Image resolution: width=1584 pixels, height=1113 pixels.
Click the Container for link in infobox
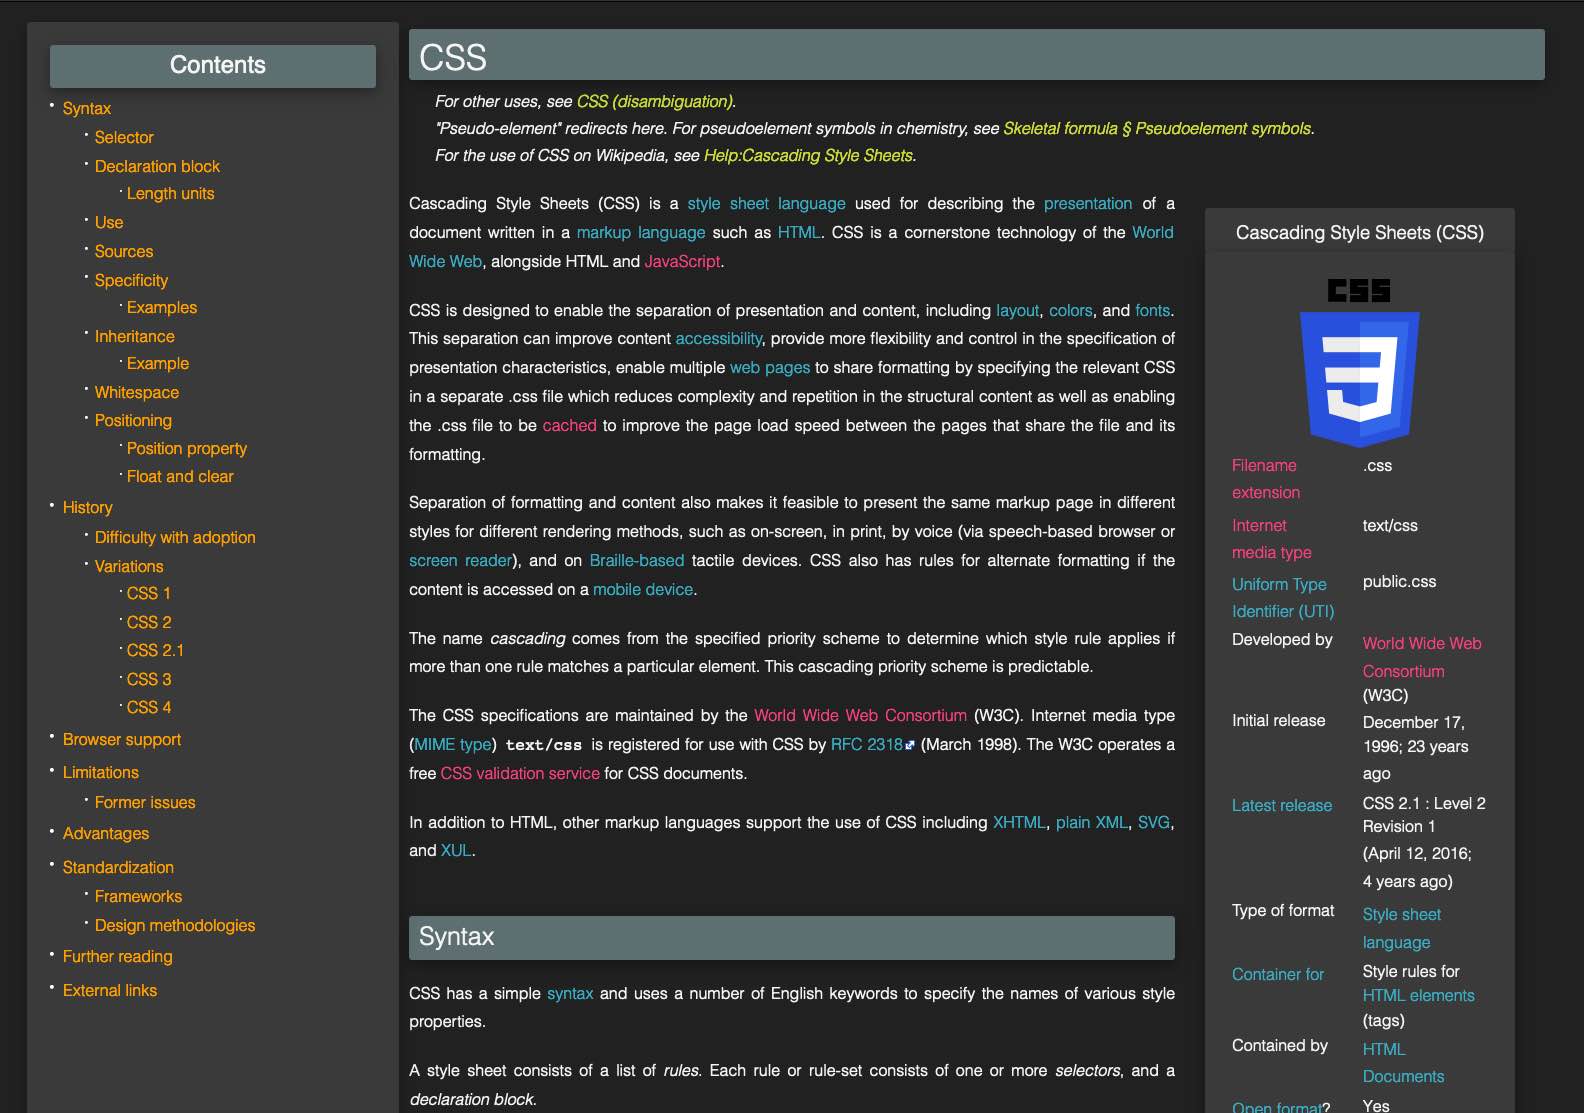(x=1278, y=974)
